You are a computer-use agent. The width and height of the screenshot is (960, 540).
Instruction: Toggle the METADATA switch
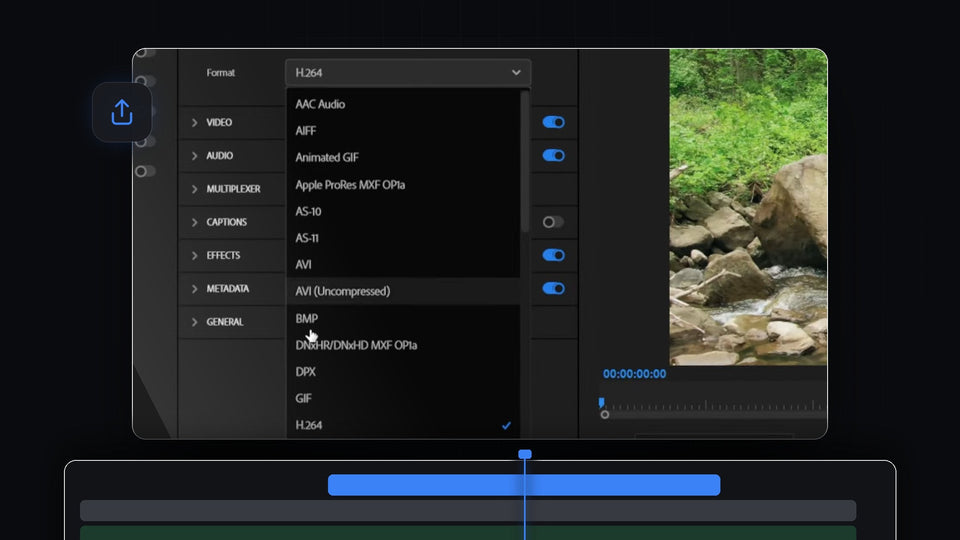553,288
